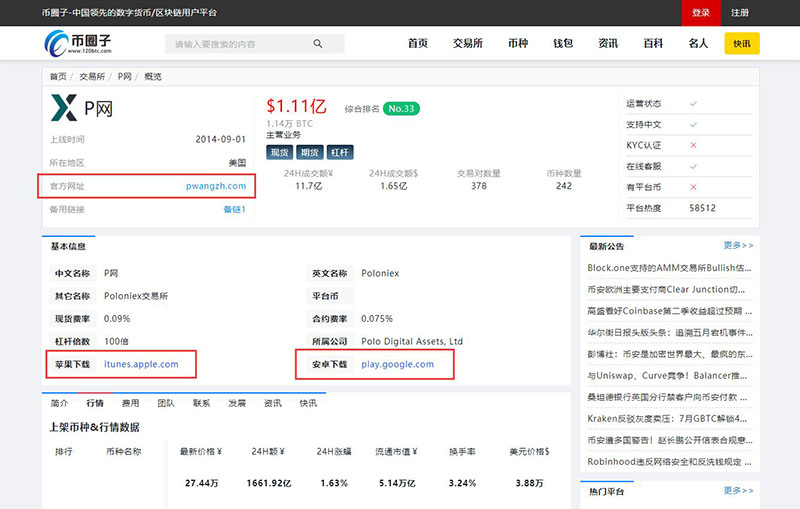Open the 钱包 navigation item
800x509 pixels.
[563, 43]
